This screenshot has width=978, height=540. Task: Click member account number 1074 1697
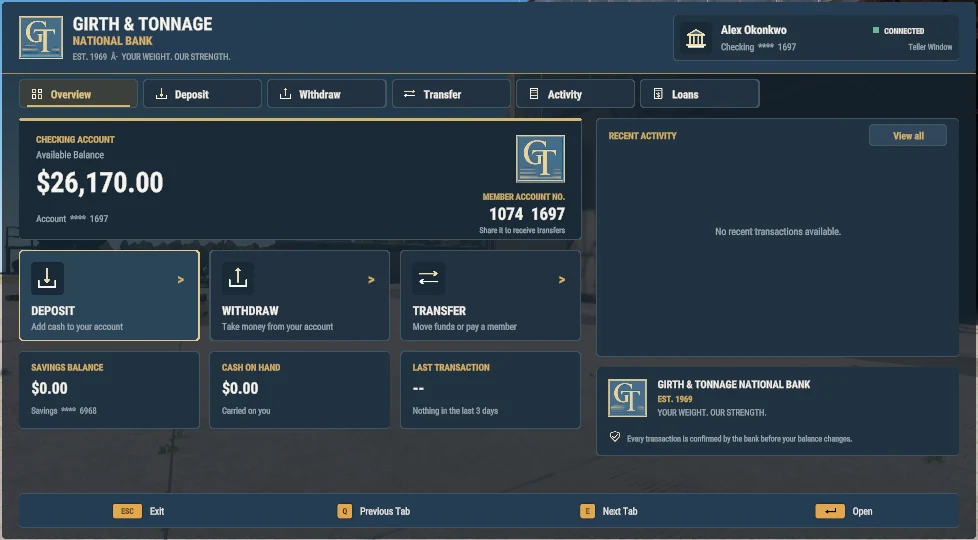pyautogui.click(x=527, y=214)
